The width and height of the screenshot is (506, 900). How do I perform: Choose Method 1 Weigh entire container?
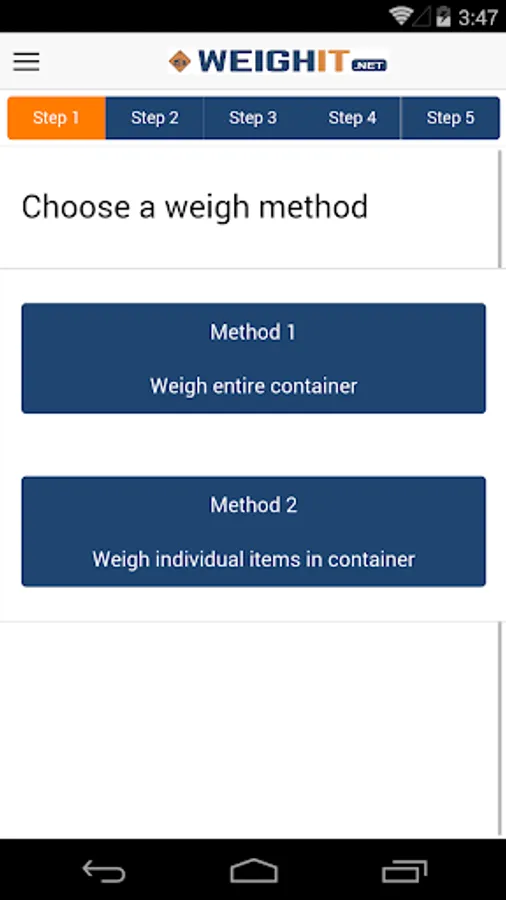[254, 358]
